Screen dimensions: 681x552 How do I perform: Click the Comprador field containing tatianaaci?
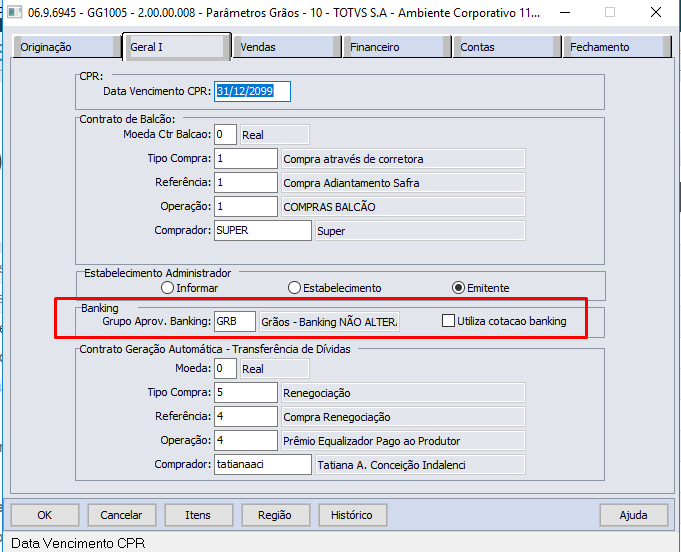click(x=262, y=464)
